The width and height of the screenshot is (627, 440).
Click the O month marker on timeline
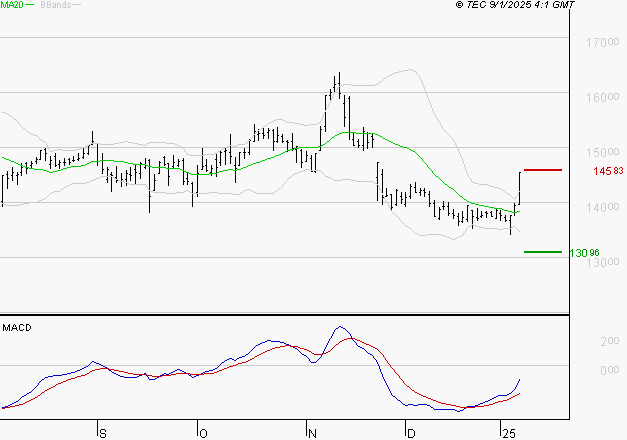pos(203,434)
